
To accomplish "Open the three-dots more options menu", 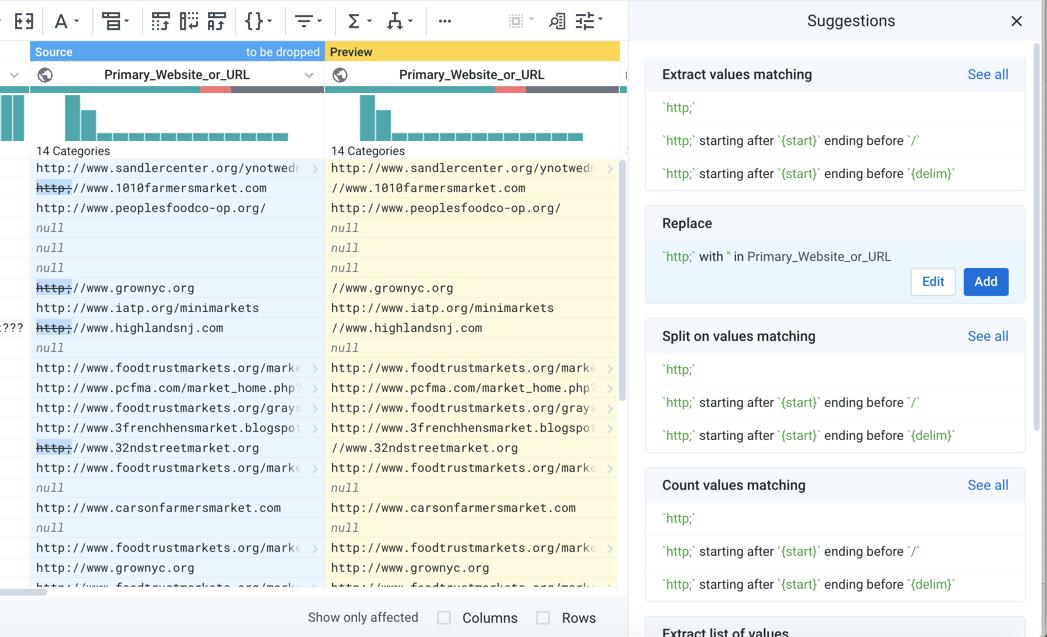I will tap(445, 21).
